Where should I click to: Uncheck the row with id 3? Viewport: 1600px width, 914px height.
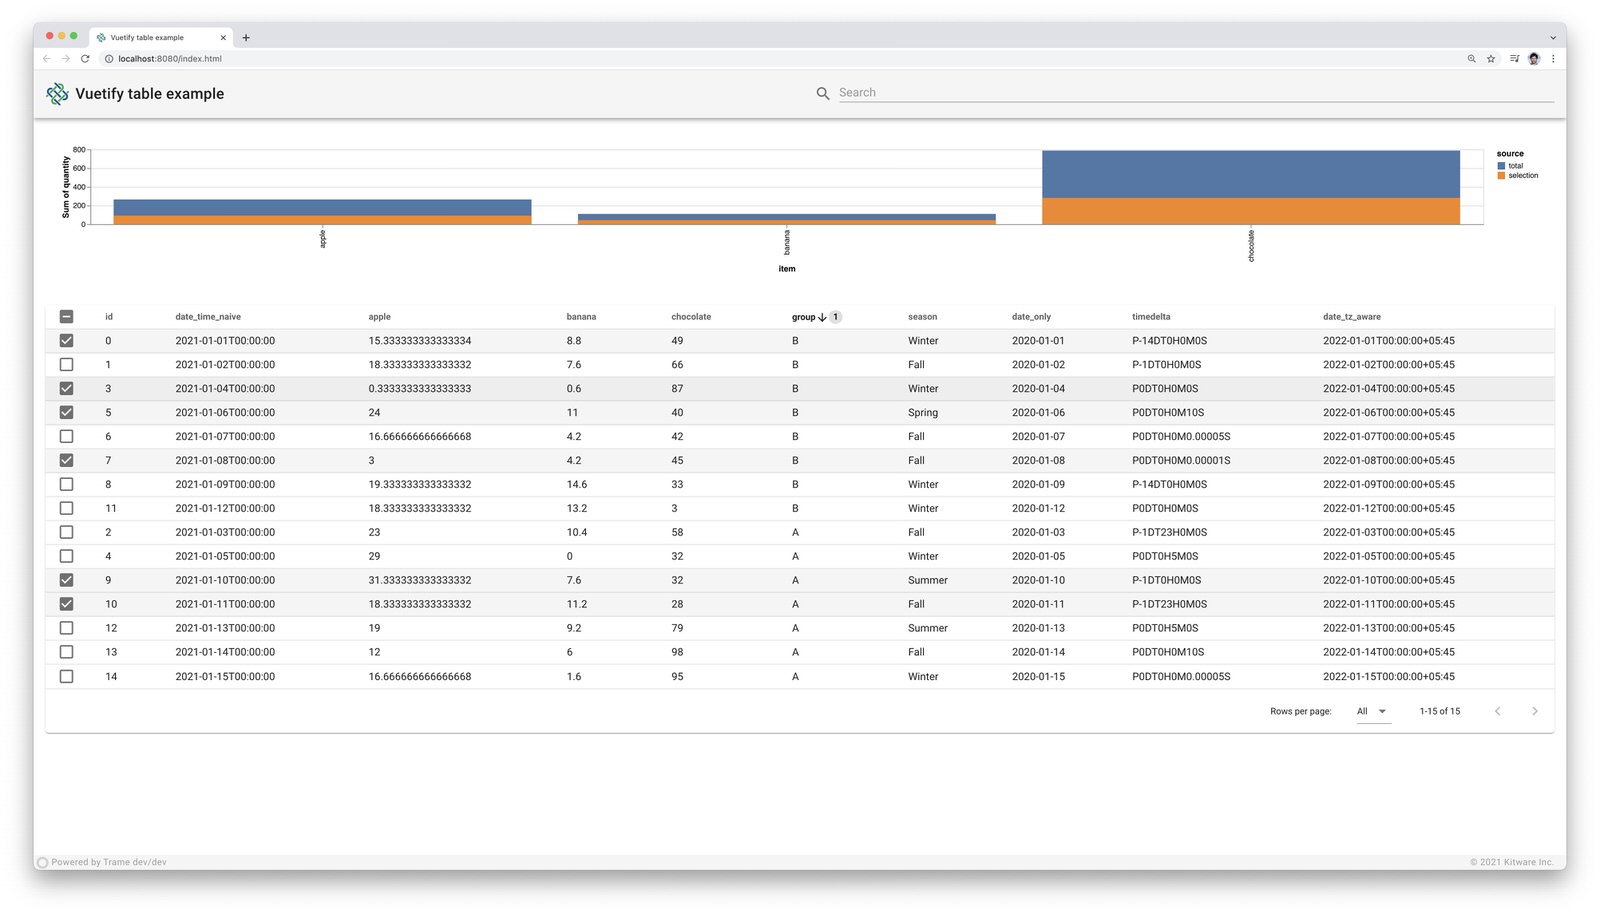66,389
